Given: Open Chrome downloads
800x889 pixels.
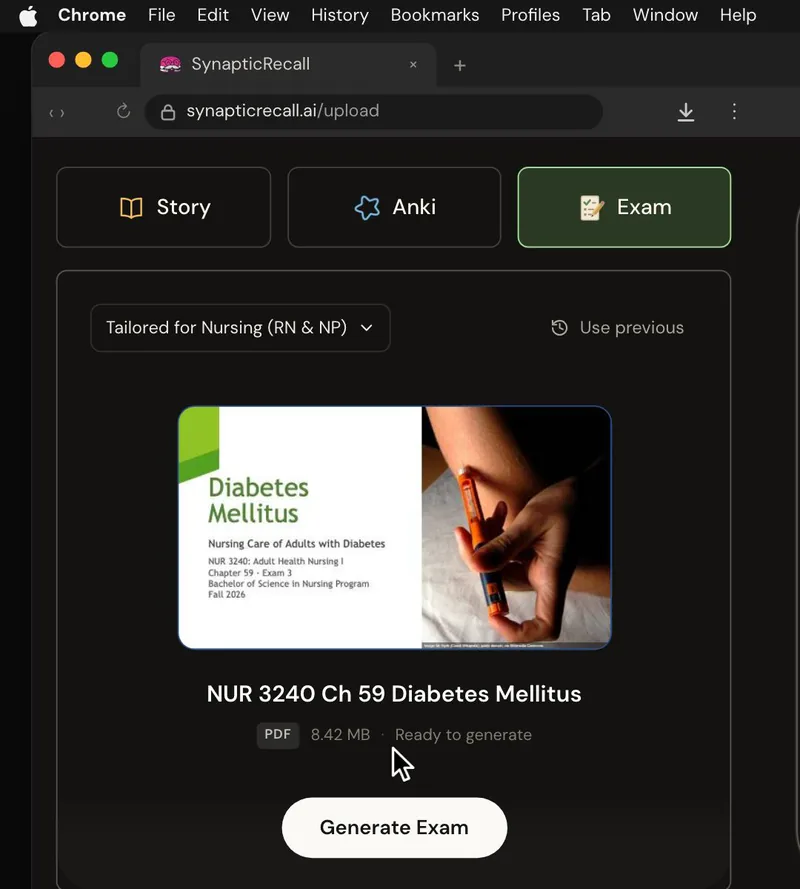Looking at the screenshot, I should [685, 112].
